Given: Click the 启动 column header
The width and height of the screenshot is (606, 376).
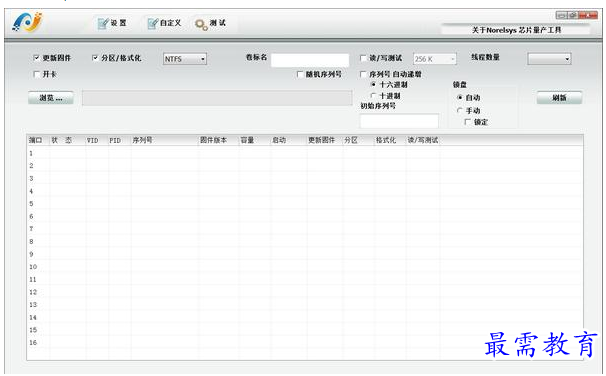Looking at the screenshot, I should (288, 140).
